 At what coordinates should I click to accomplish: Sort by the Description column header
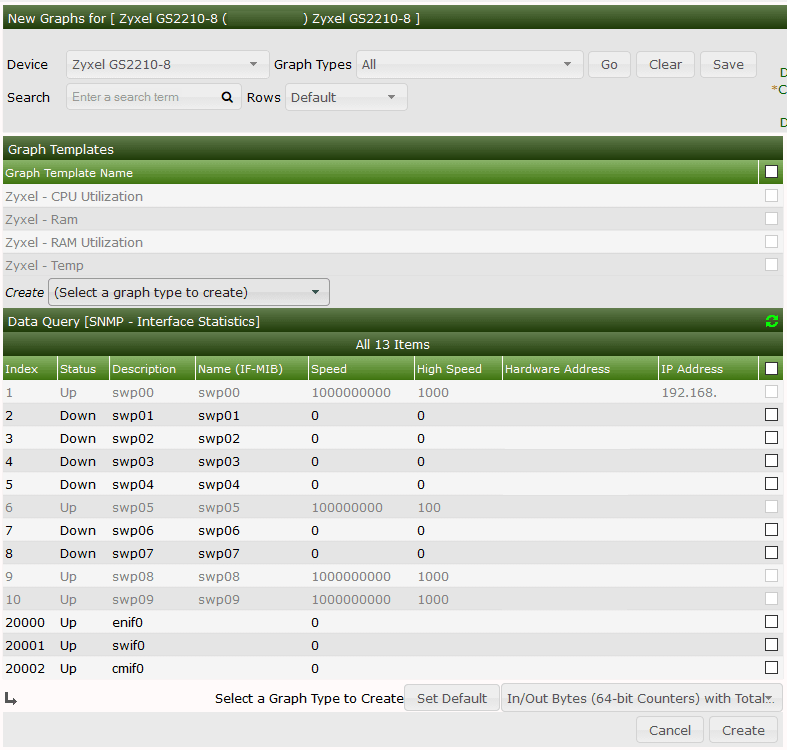(144, 369)
